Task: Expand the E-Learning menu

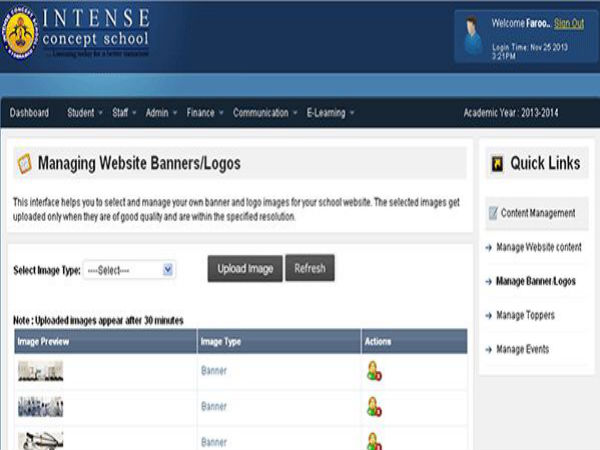Action: coord(330,113)
